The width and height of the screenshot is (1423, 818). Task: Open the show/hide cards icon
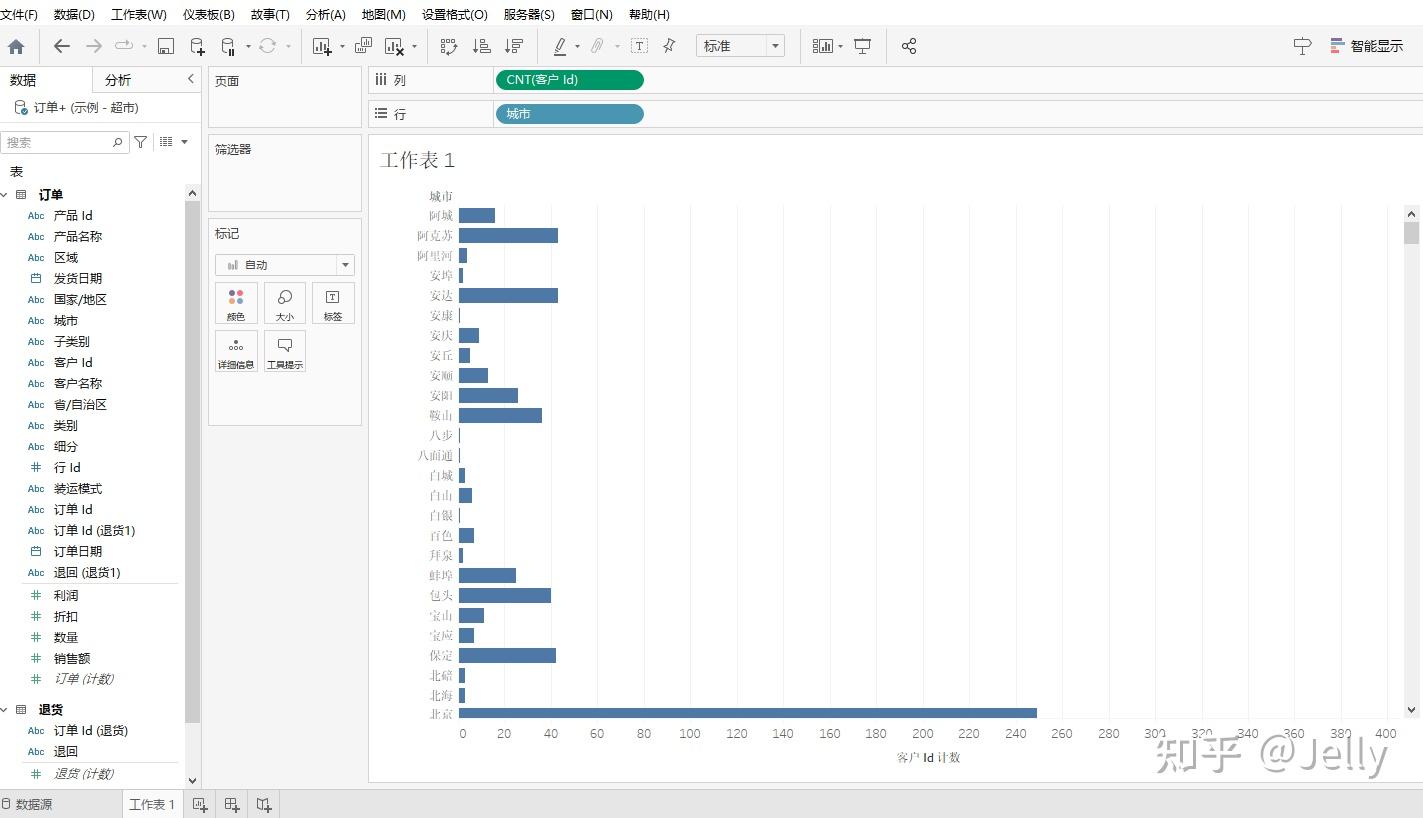coord(823,46)
